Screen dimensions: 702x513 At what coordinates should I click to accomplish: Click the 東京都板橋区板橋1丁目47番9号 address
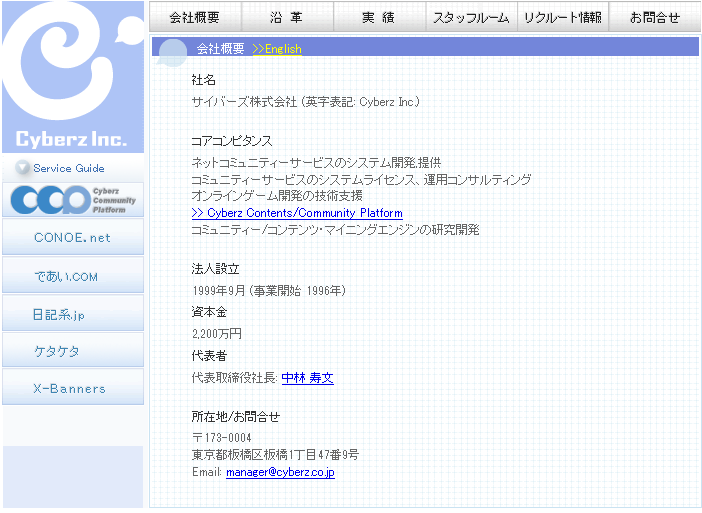275,455
